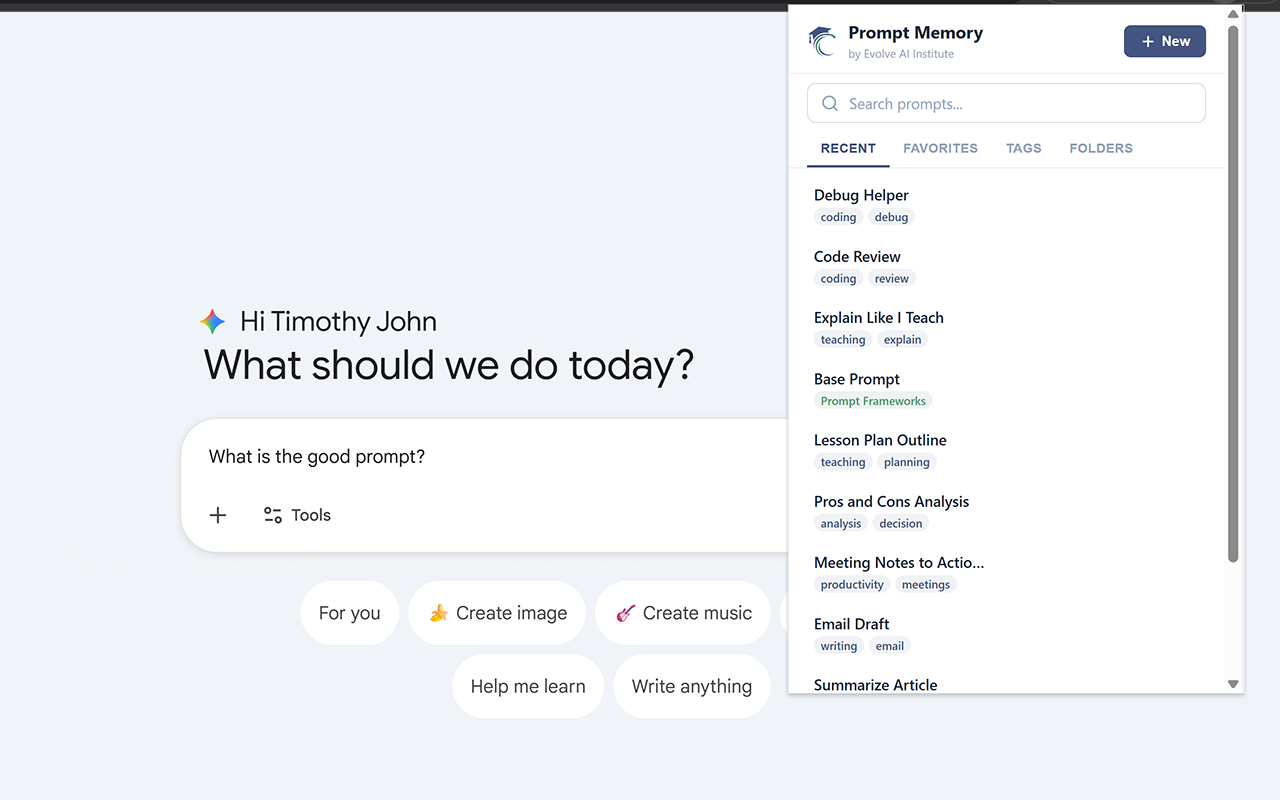The width and height of the screenshot is (1280, 800).
Task: Click the sparkle icon next to Hi Timothy John
Action: coord(212,321)
